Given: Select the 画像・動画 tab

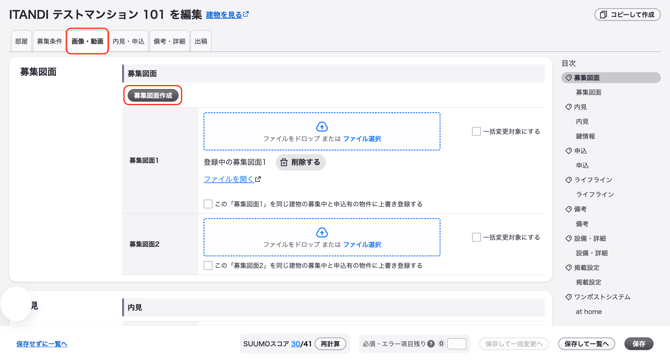Looking at the screenshot, I should [87, 41].
